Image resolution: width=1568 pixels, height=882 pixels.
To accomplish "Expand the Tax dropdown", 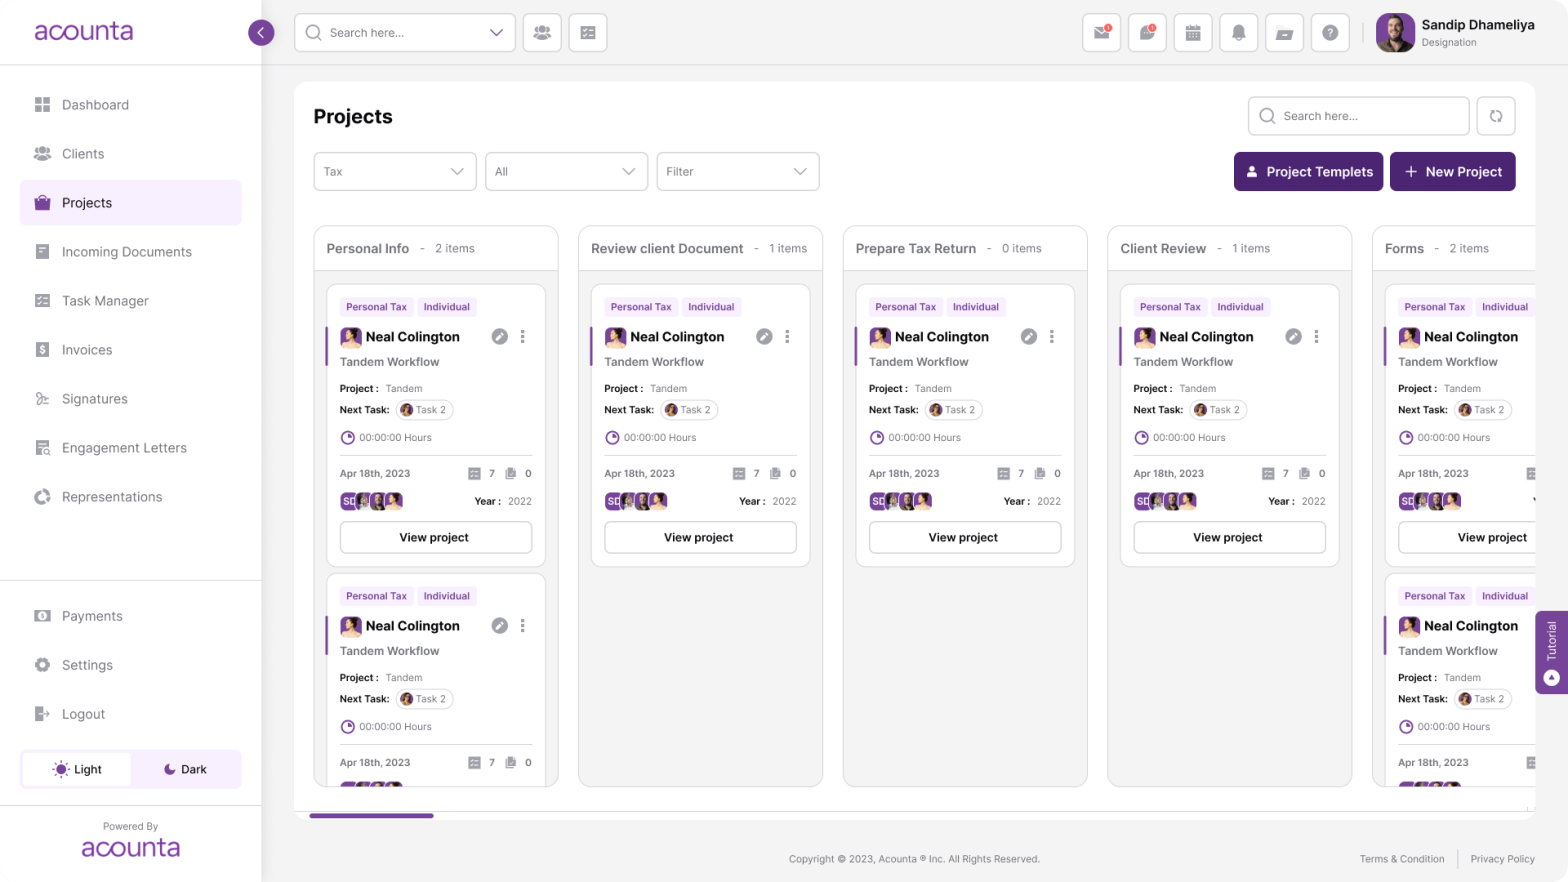I will (x=395, y=171).
